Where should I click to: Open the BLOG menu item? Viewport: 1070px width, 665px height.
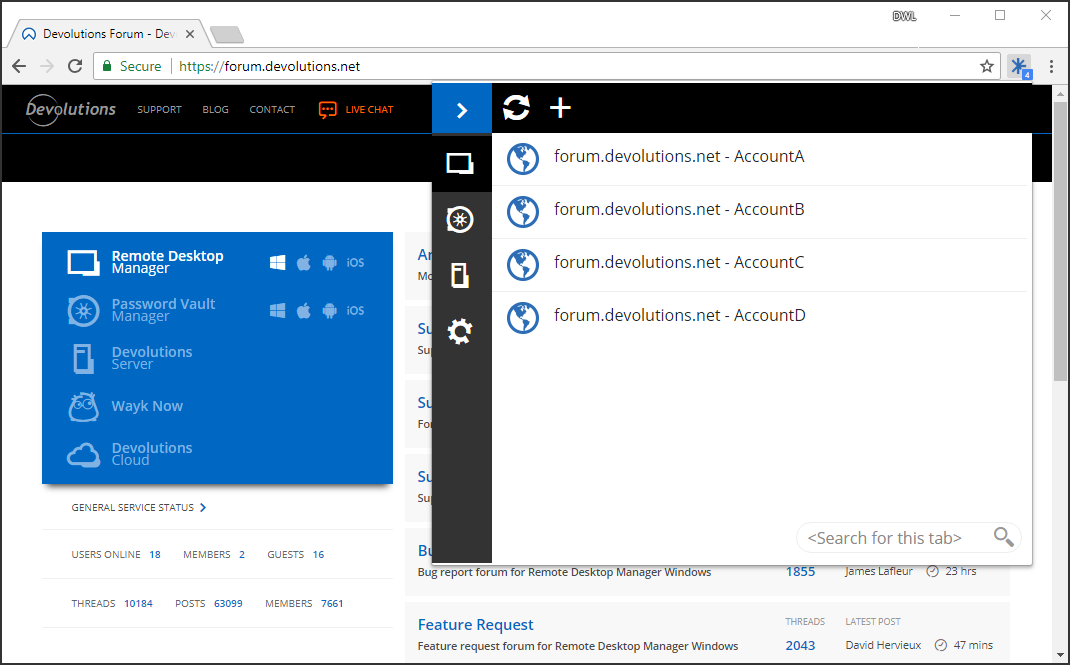(x=215, y=109)
